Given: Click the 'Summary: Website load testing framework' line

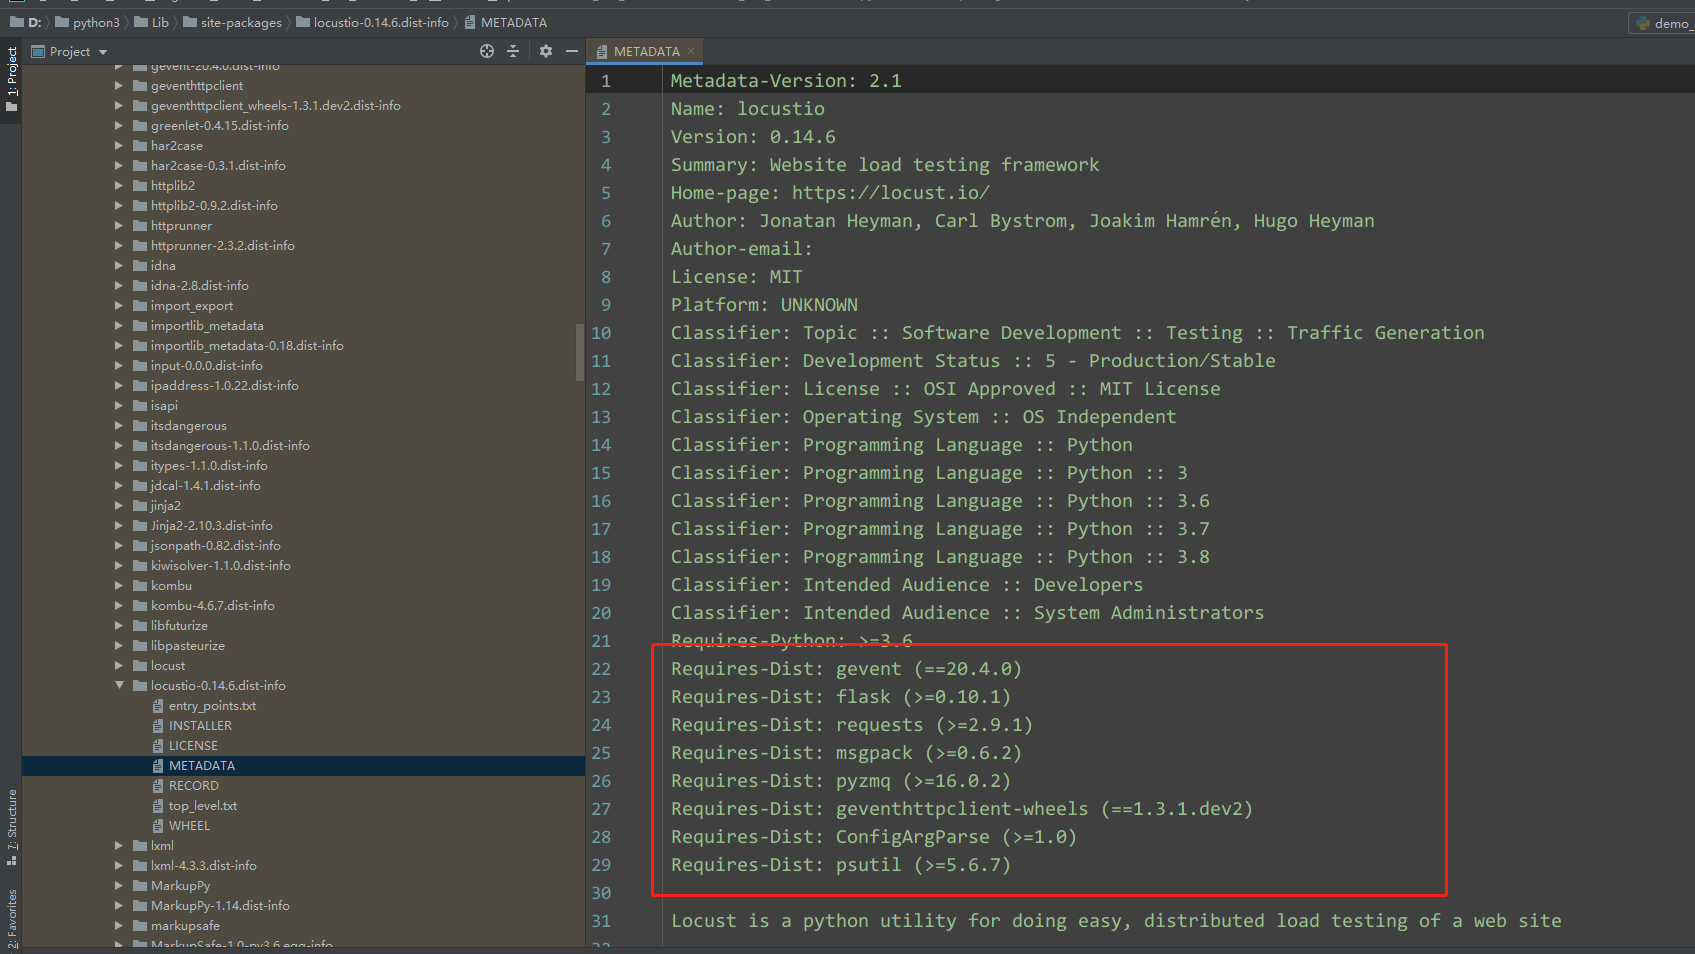Looking at the screenshot, I should pyautogui.click(x=885, y=165).
